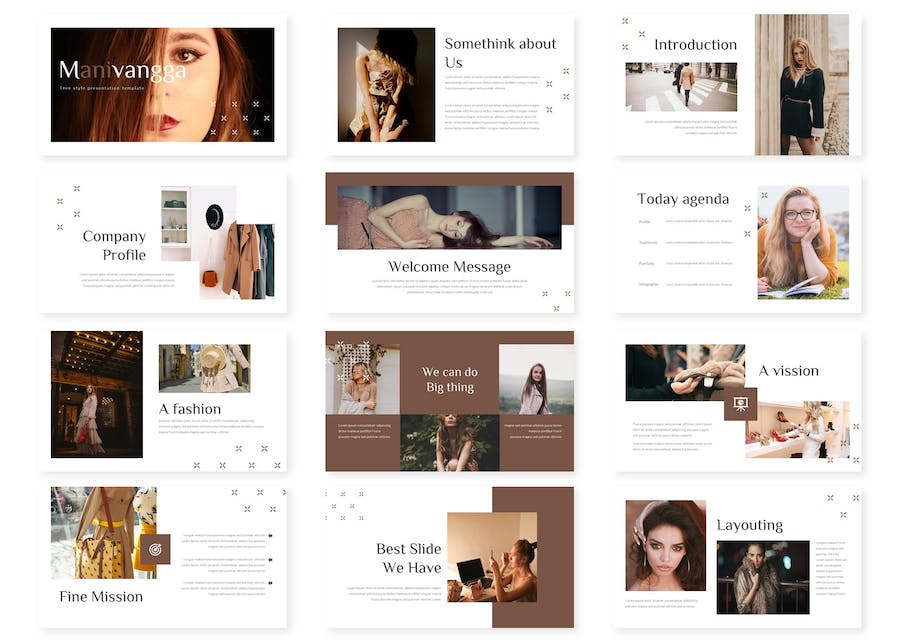Screen dimensions: 900x643
Task: Select the "Fine Mission" heading
Action: coord(101,596)
